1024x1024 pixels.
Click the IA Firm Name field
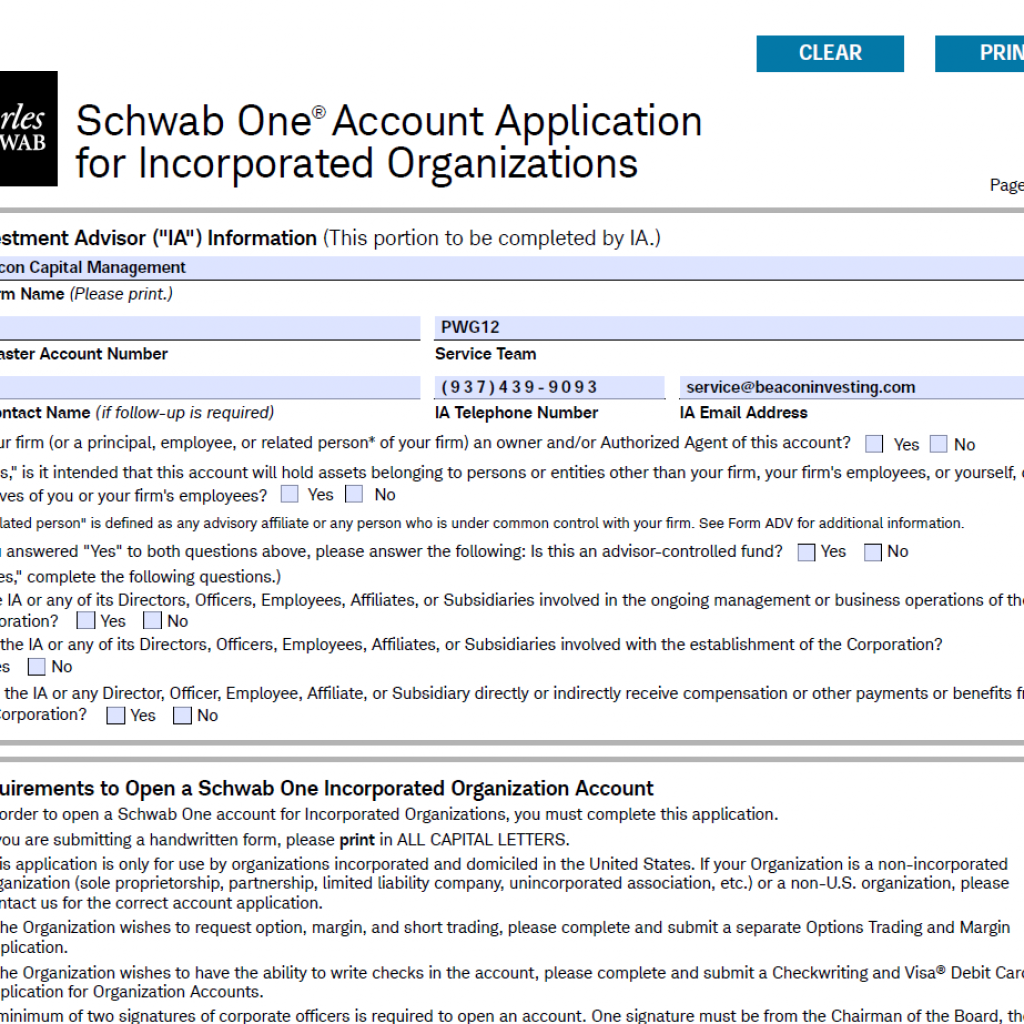[x=512, y=268]
